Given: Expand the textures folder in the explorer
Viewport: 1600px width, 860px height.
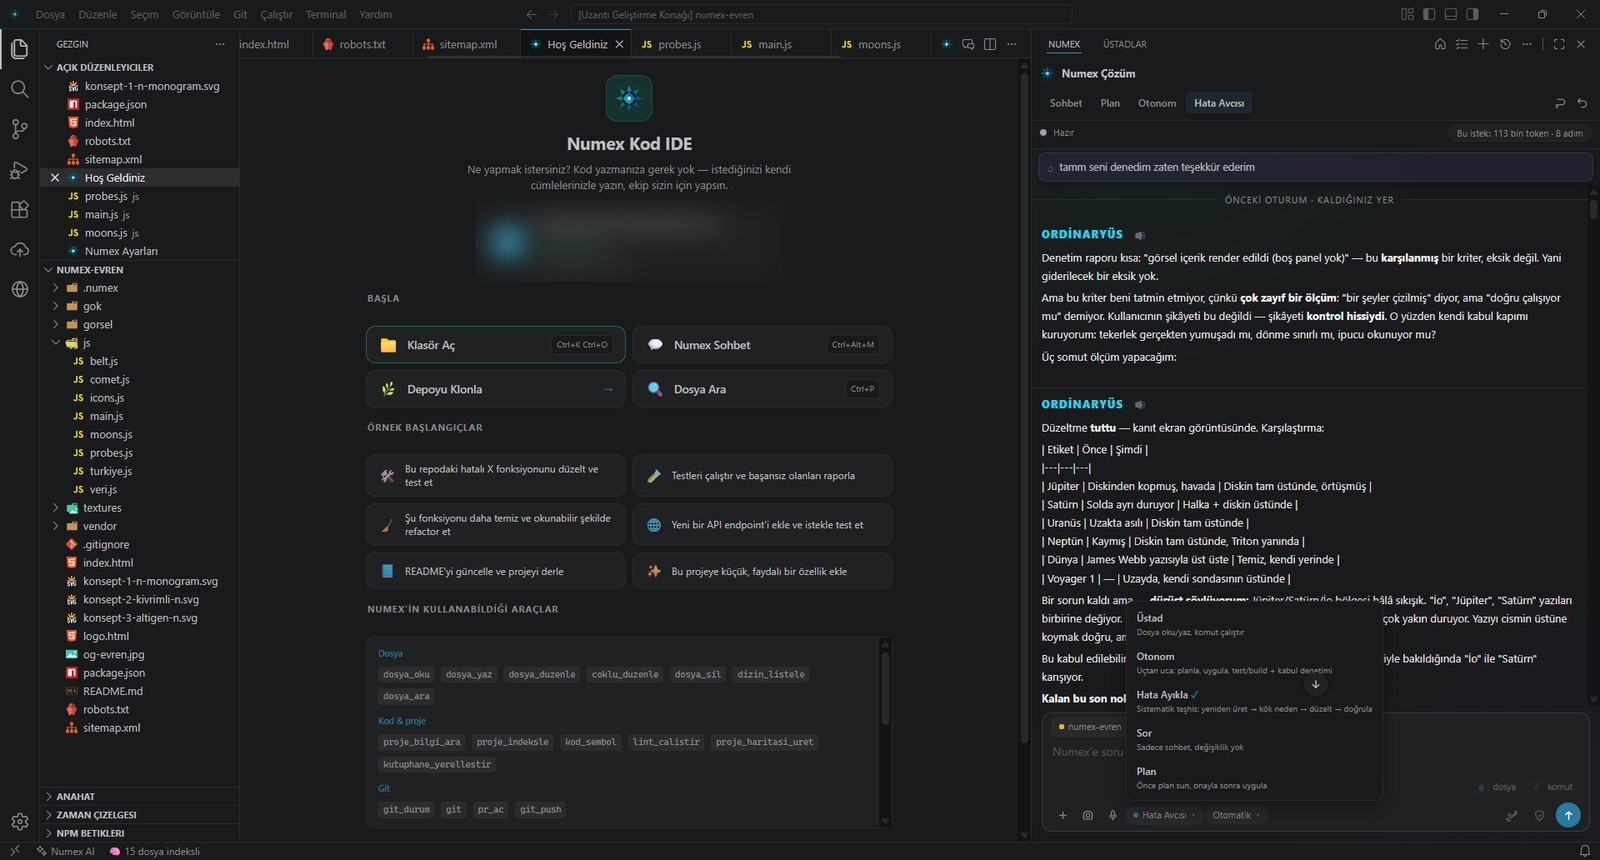Looking at the screenshot, I should [x=101, y=508].
